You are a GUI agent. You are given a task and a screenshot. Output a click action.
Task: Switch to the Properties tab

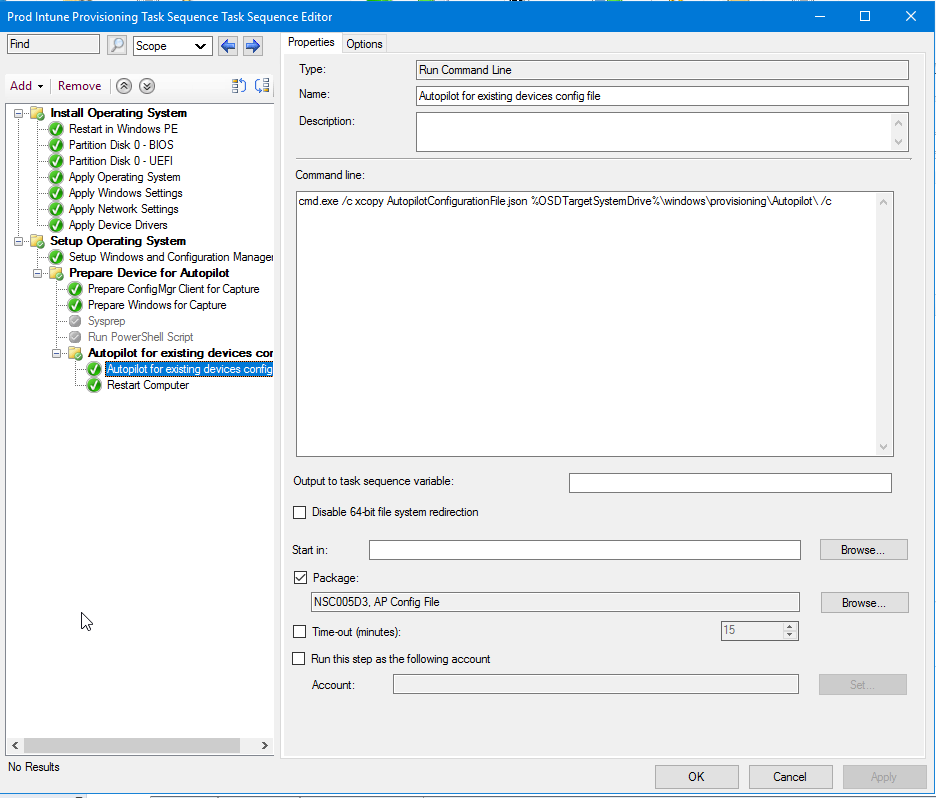pyautogui.click(x=311, y=42)
